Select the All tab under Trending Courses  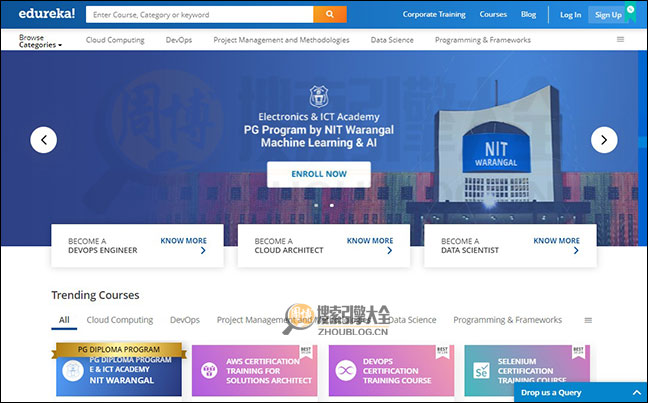coord(64,320)
